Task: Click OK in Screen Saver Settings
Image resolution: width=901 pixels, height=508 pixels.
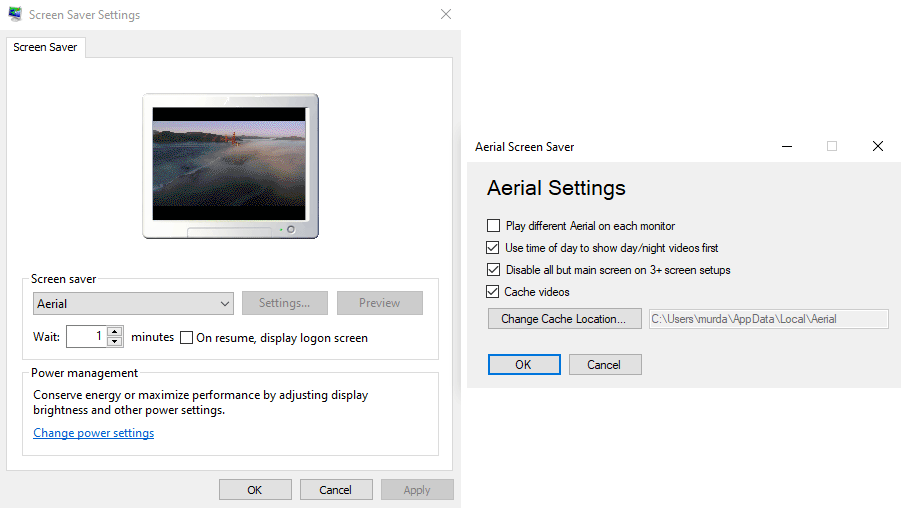Action: (x=255, y=490)
